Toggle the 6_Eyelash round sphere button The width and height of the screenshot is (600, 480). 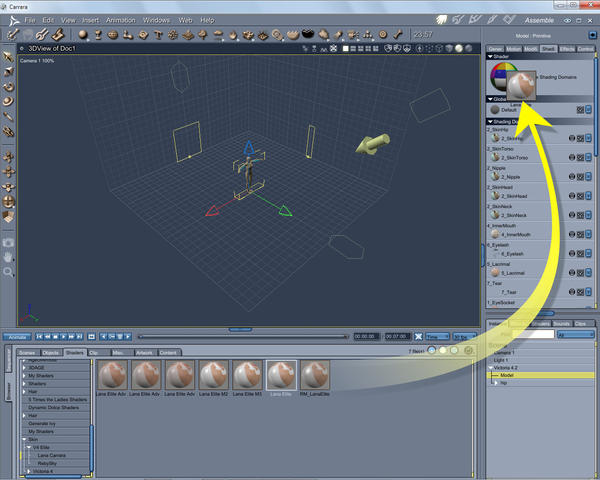pos(572,253)
